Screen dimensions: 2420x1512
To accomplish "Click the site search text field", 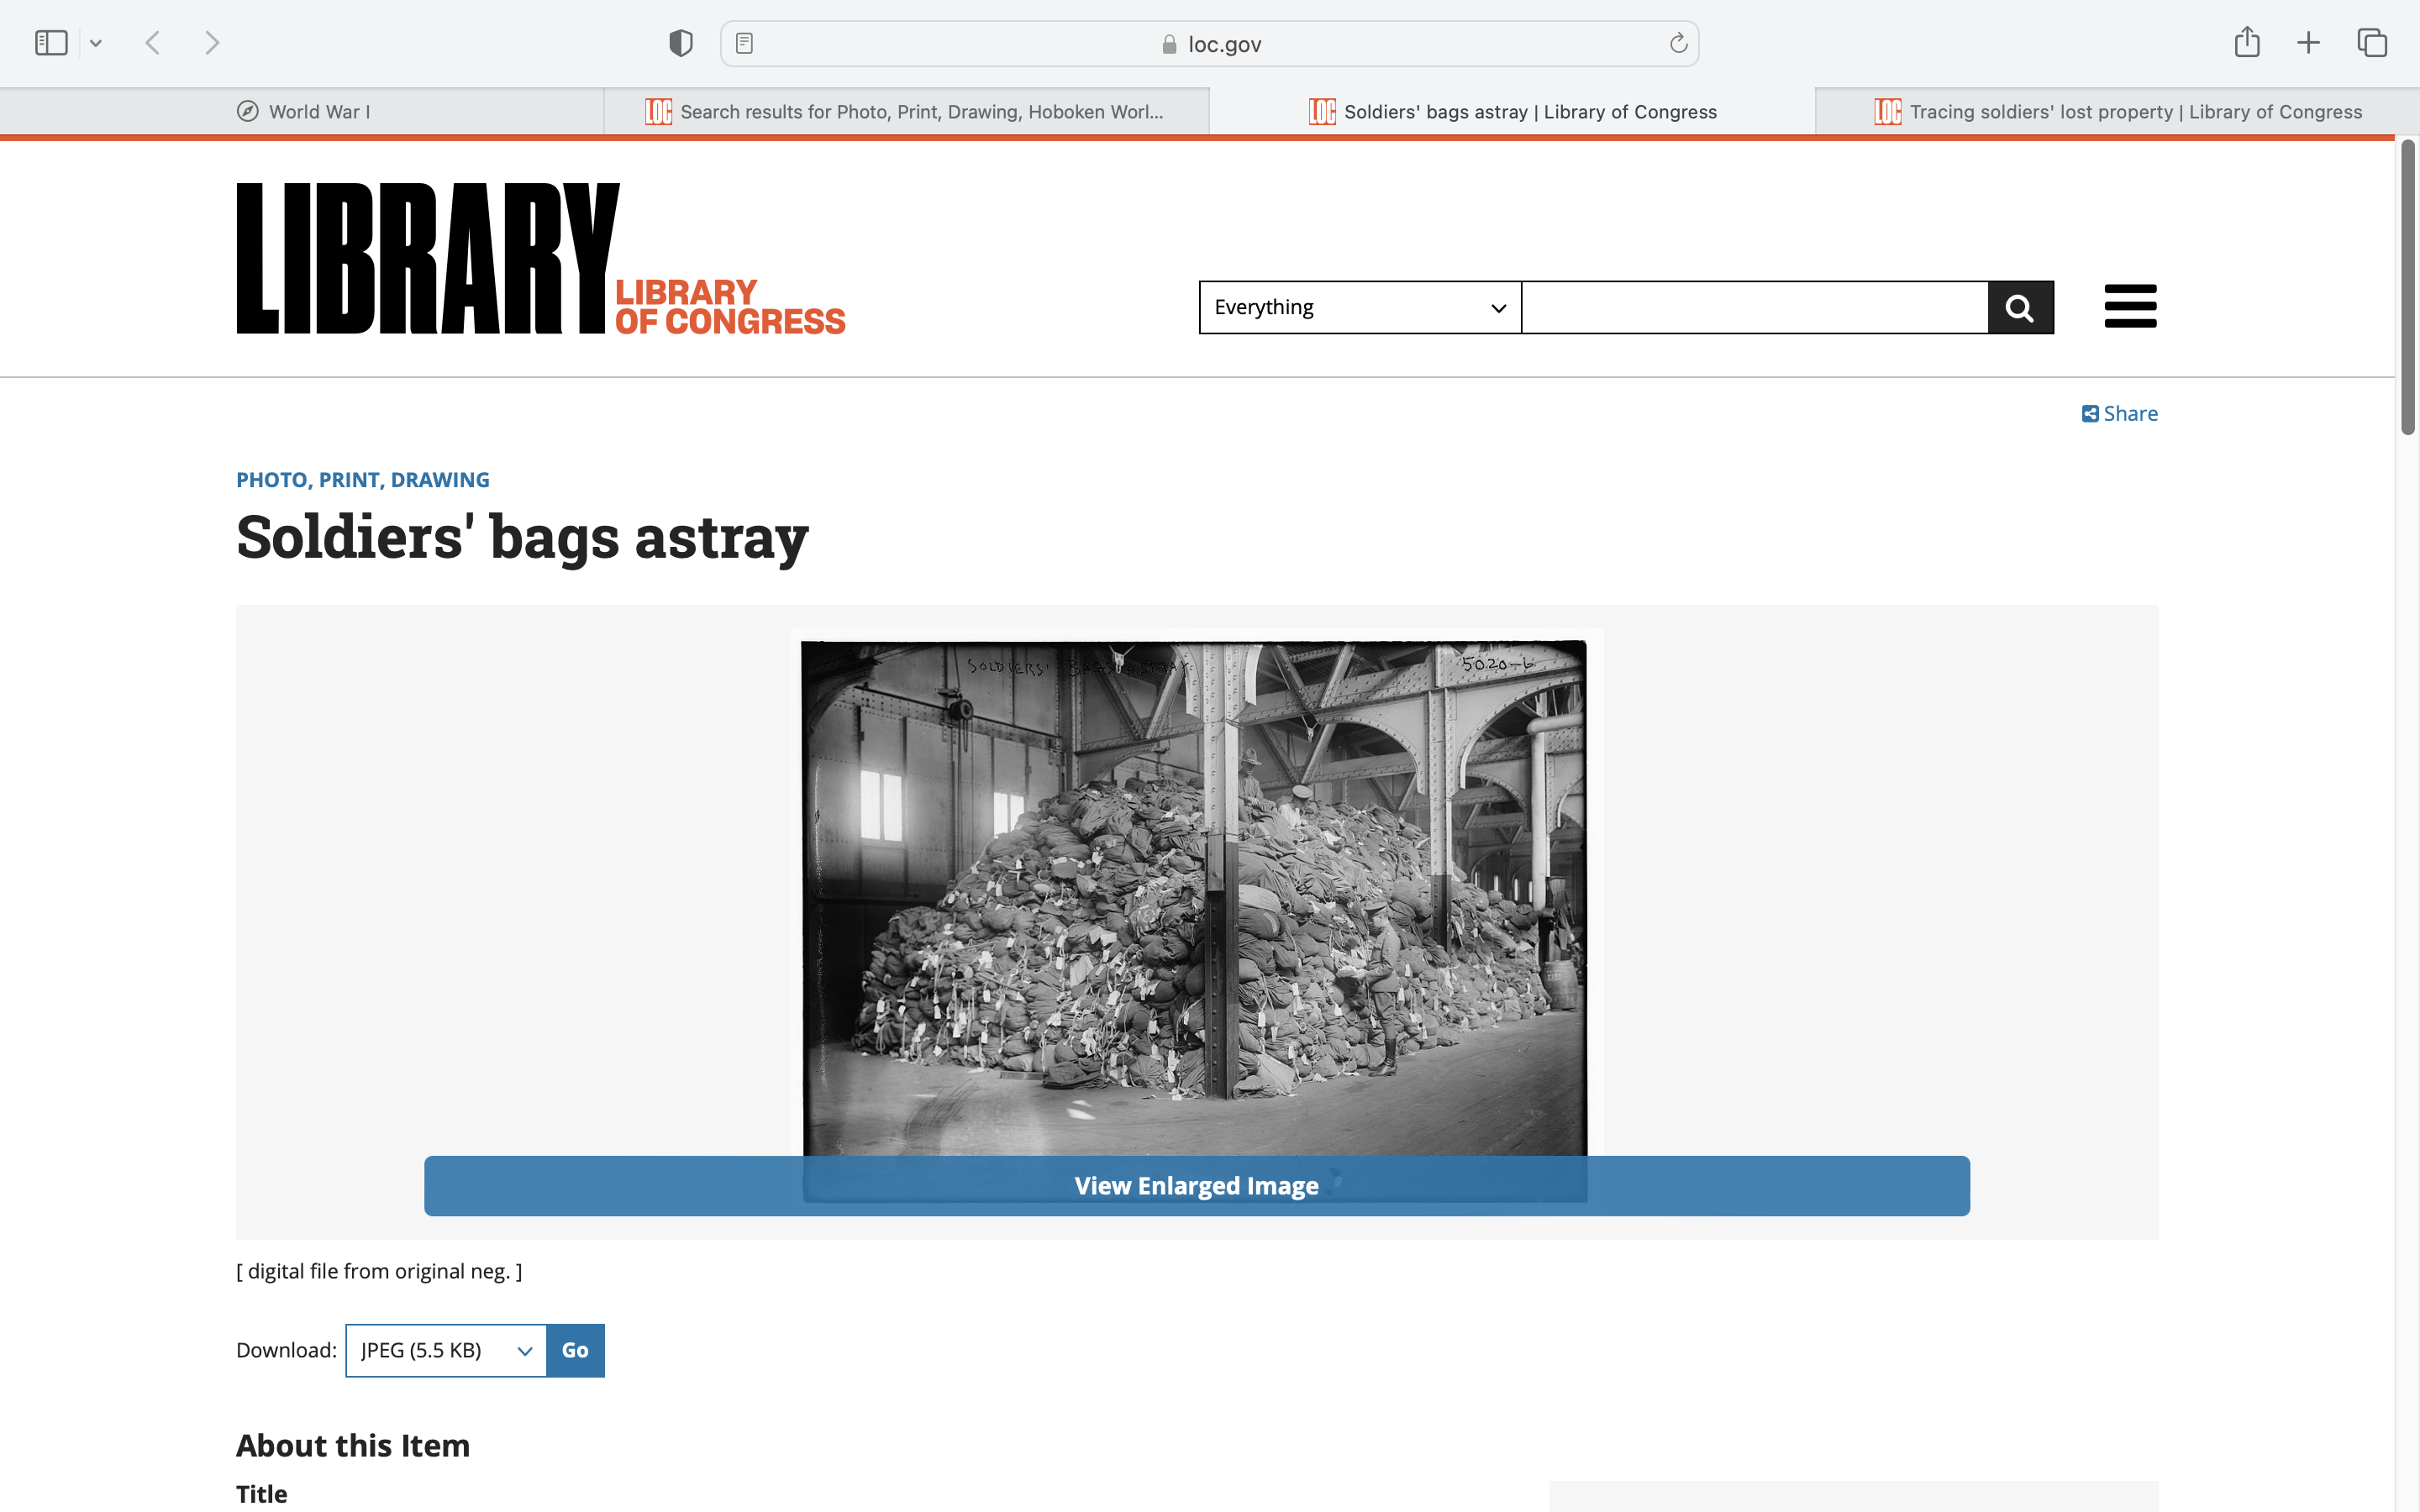I will [x=1754, y=307].
